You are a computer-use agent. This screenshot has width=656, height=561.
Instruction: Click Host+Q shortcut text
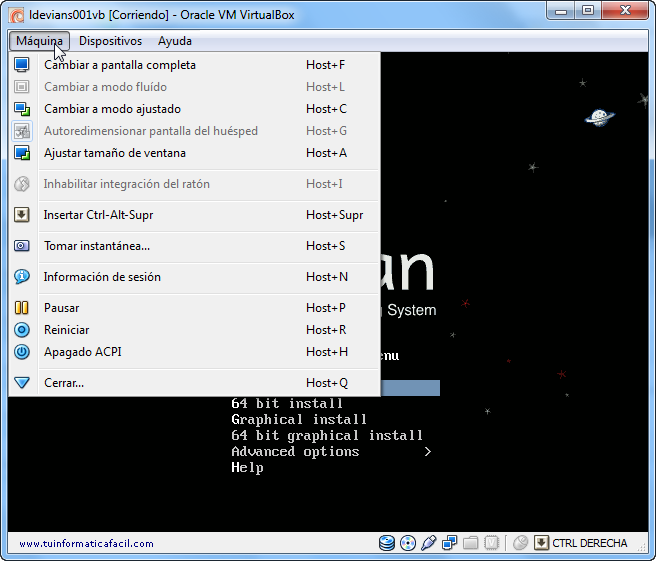[x=327, y=383]
